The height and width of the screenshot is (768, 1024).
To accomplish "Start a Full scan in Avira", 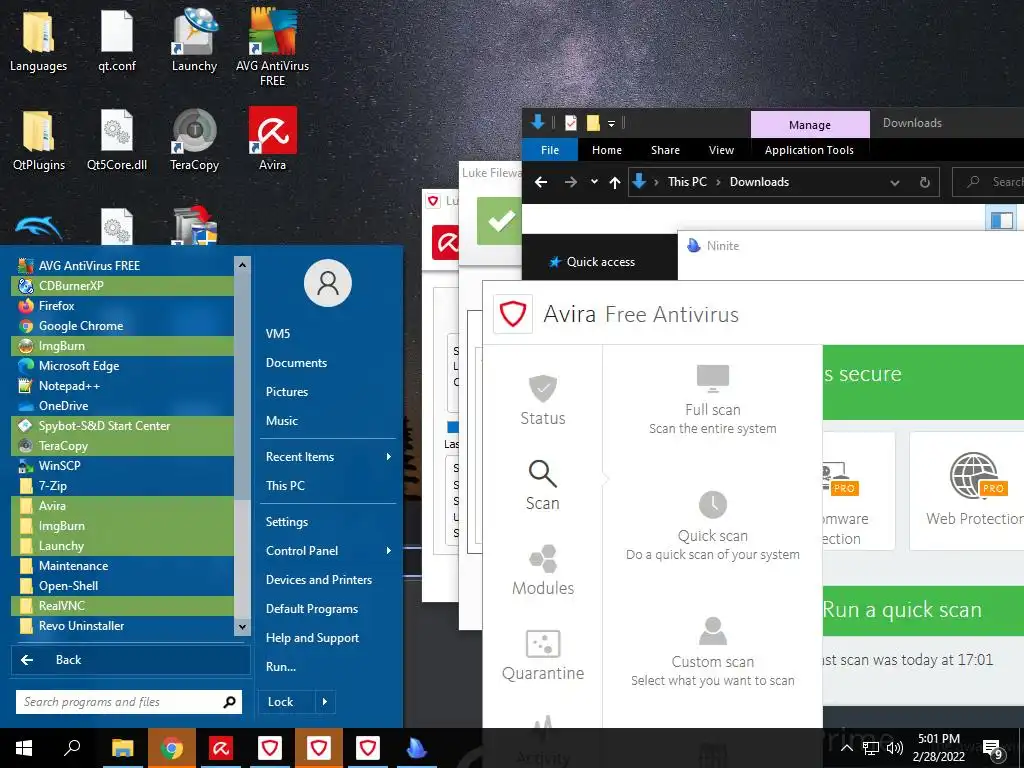I will [x=712, y=400].
